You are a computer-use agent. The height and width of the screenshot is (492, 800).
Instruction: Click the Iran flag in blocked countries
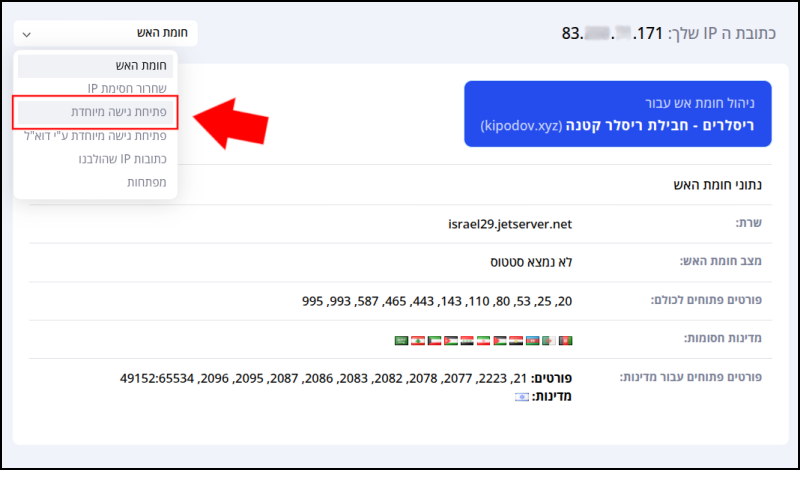pyautogui.click(x=484, y=340)
